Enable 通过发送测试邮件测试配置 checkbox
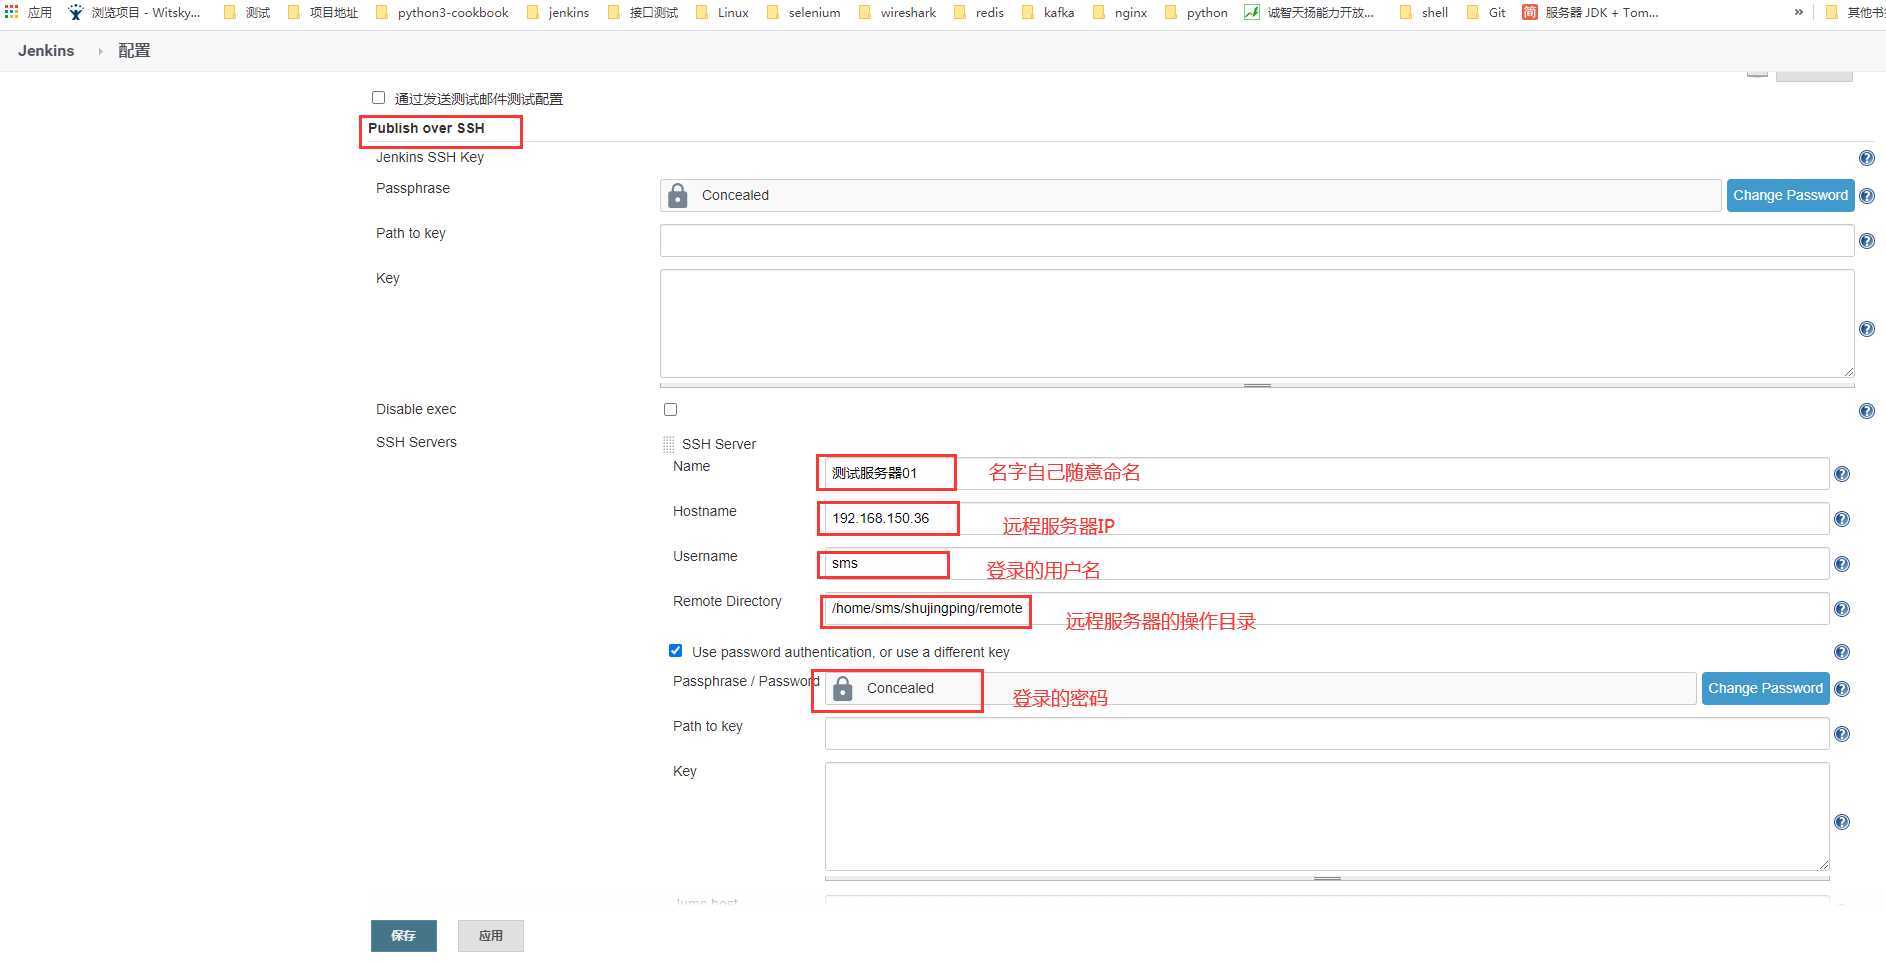This screenshot has width=1886, height=964. (378, 98)
